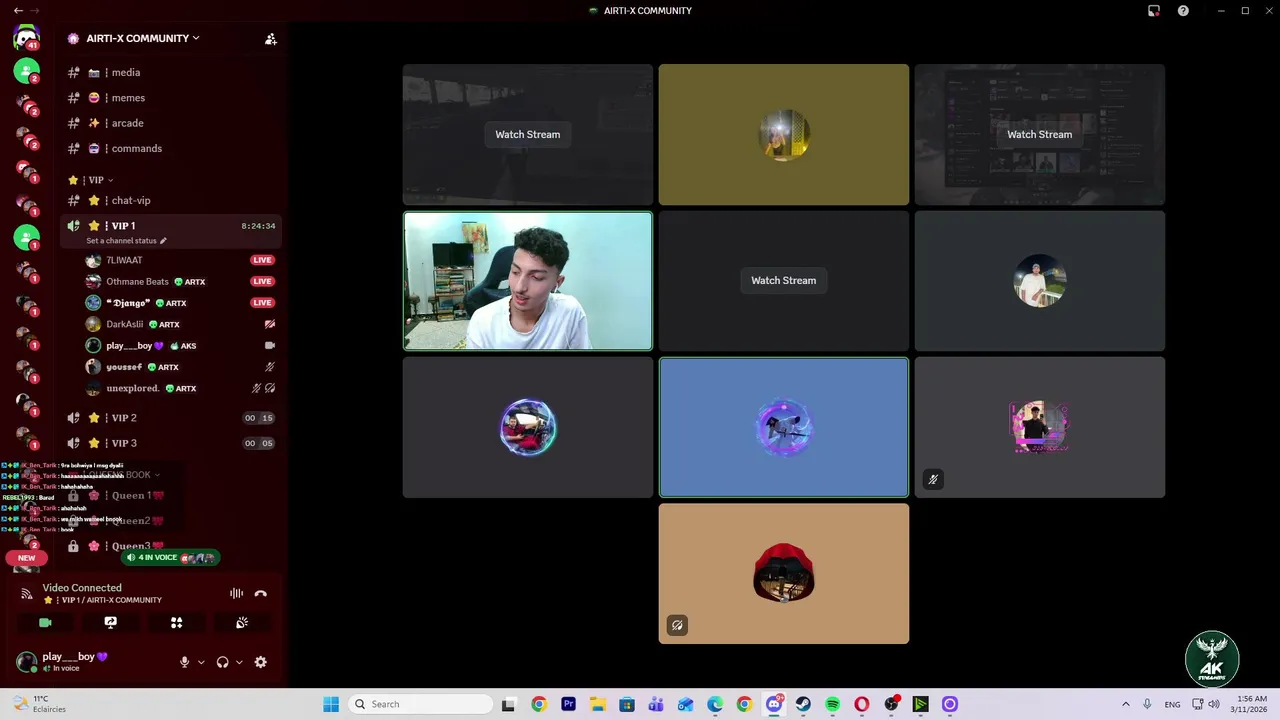The image size is (1280, 720).
Task: Go back with the title bar arrow
Action: [x=18, y=11]
